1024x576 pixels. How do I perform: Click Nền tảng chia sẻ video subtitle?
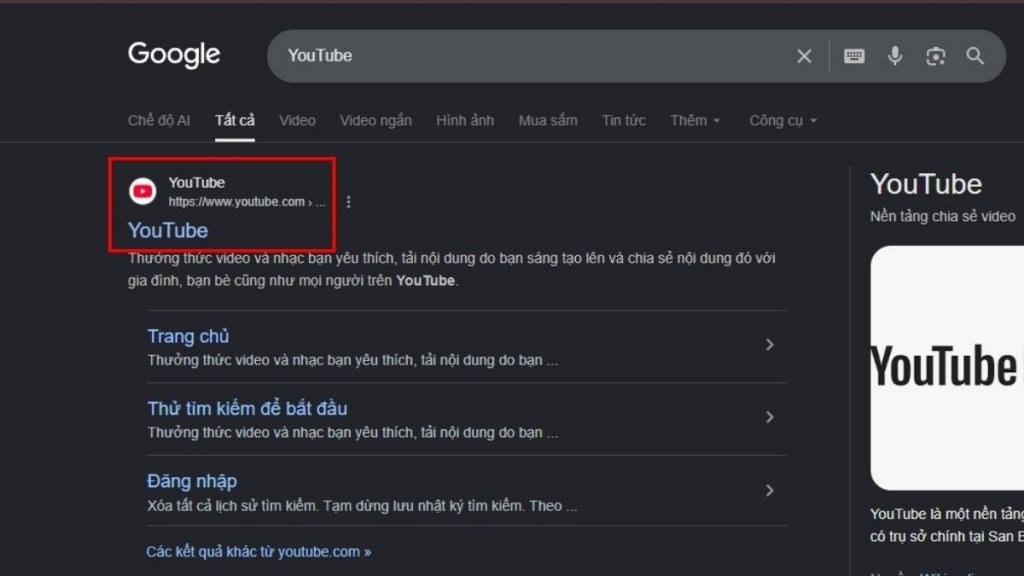[x=942, y=216]
